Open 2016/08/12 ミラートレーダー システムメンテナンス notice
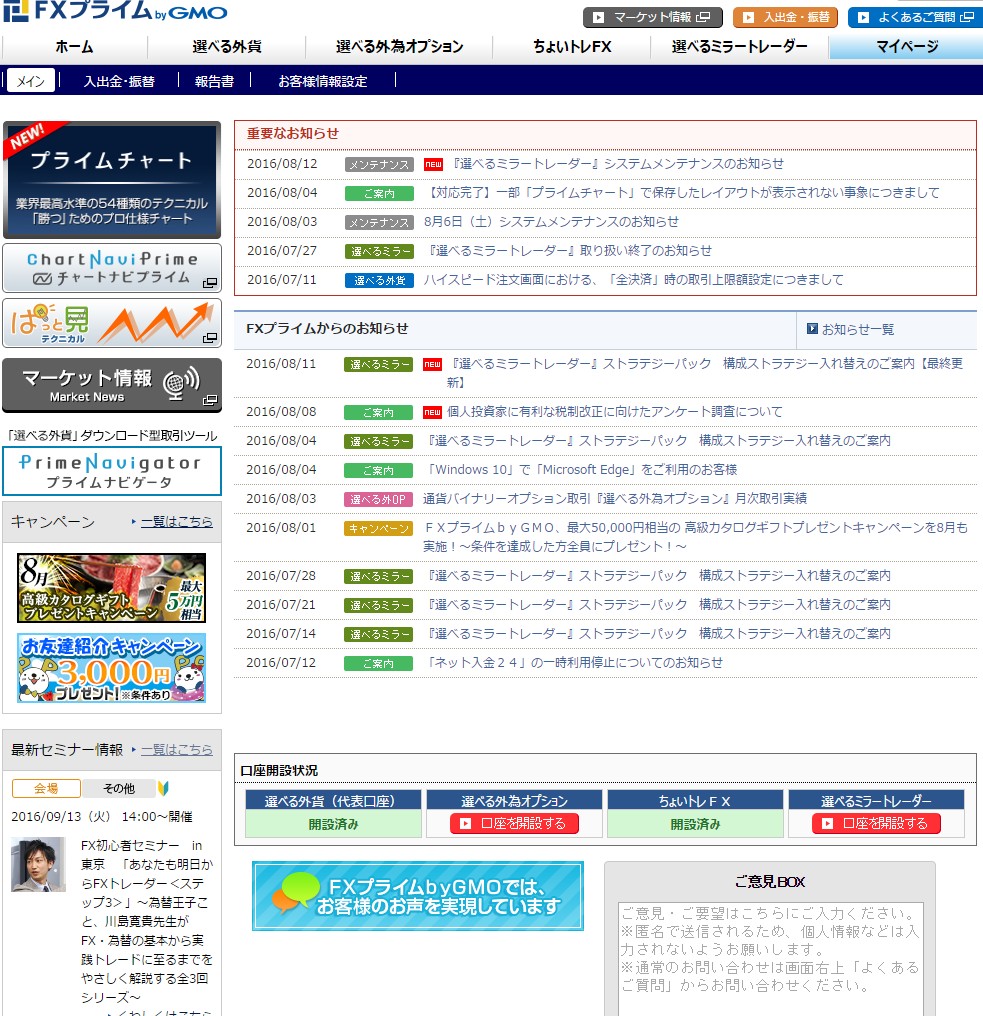 618,164
